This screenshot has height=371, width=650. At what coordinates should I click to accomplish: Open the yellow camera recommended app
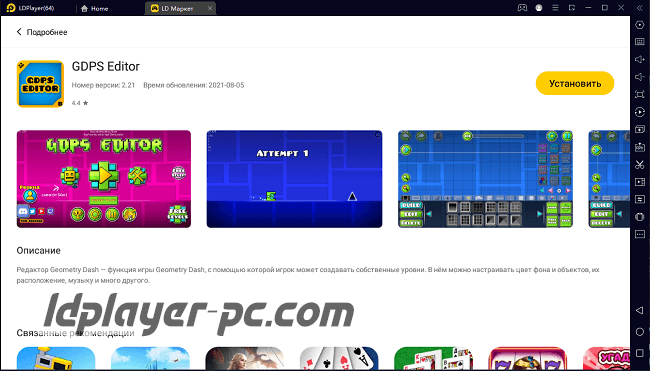pyautogui.click(x=56, y=358)
